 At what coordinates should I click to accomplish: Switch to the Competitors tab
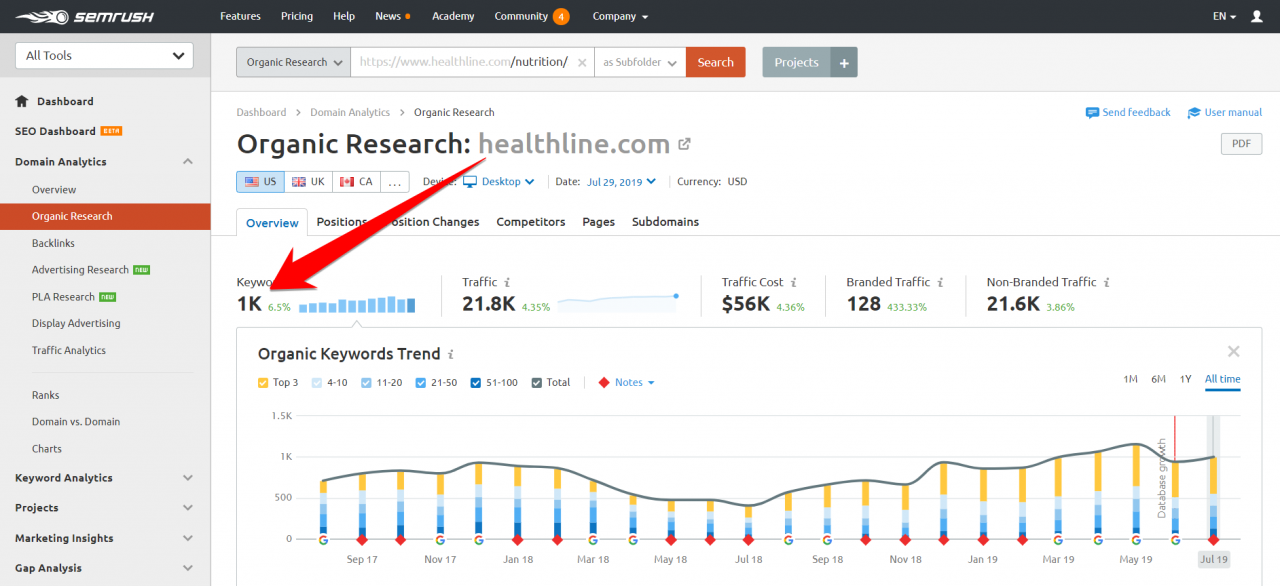pyautogui.click(x=531, y=222)
